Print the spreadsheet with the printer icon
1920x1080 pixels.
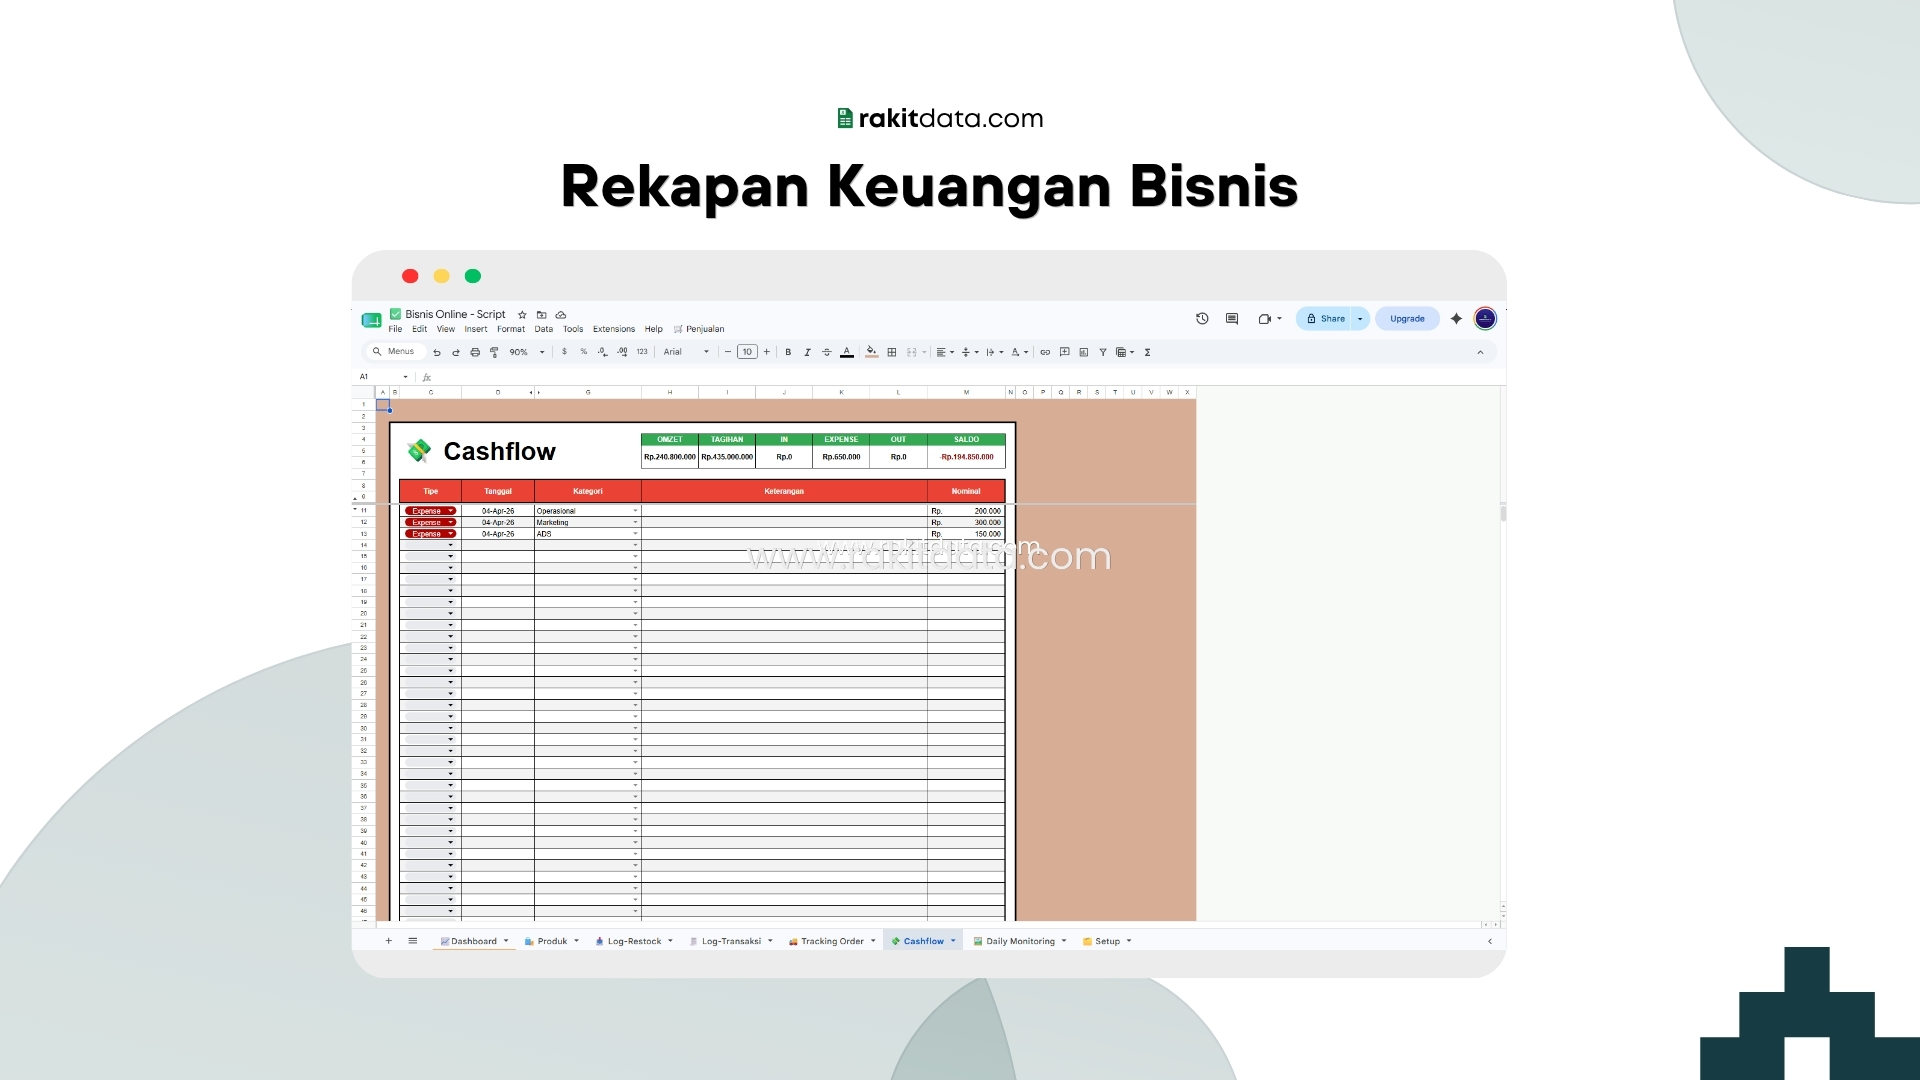(x=475, y=352)
